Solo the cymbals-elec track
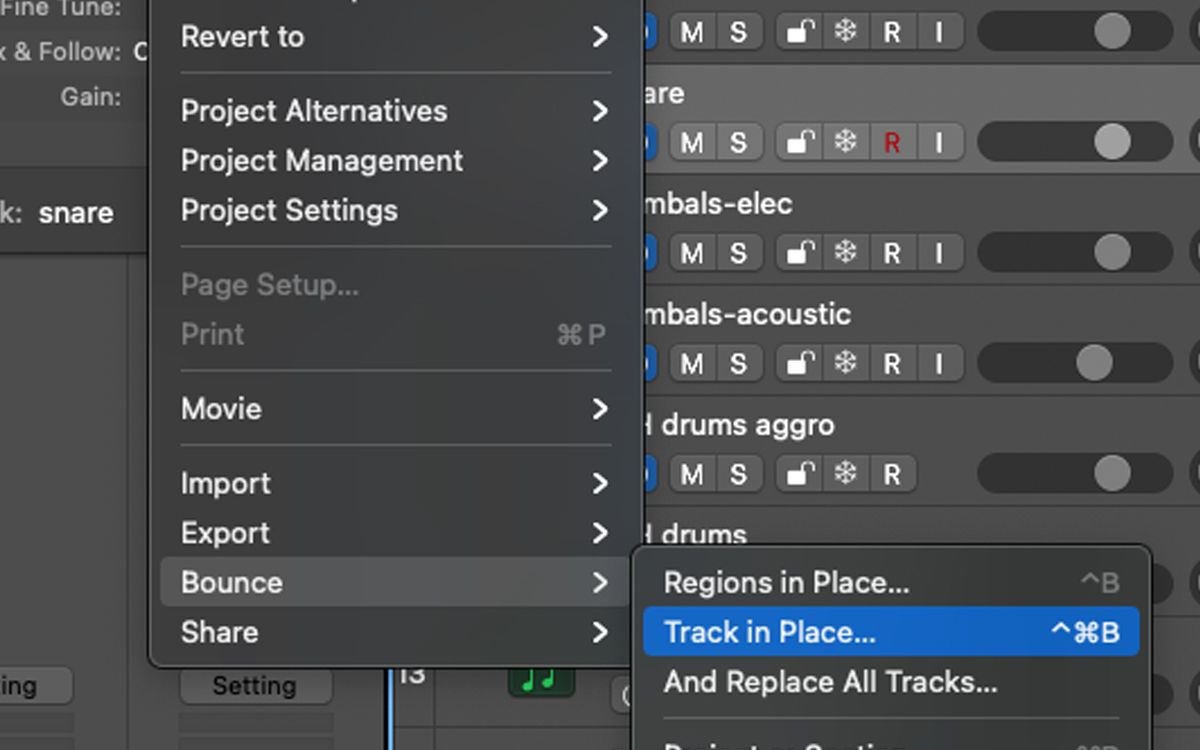 [738, 252]
